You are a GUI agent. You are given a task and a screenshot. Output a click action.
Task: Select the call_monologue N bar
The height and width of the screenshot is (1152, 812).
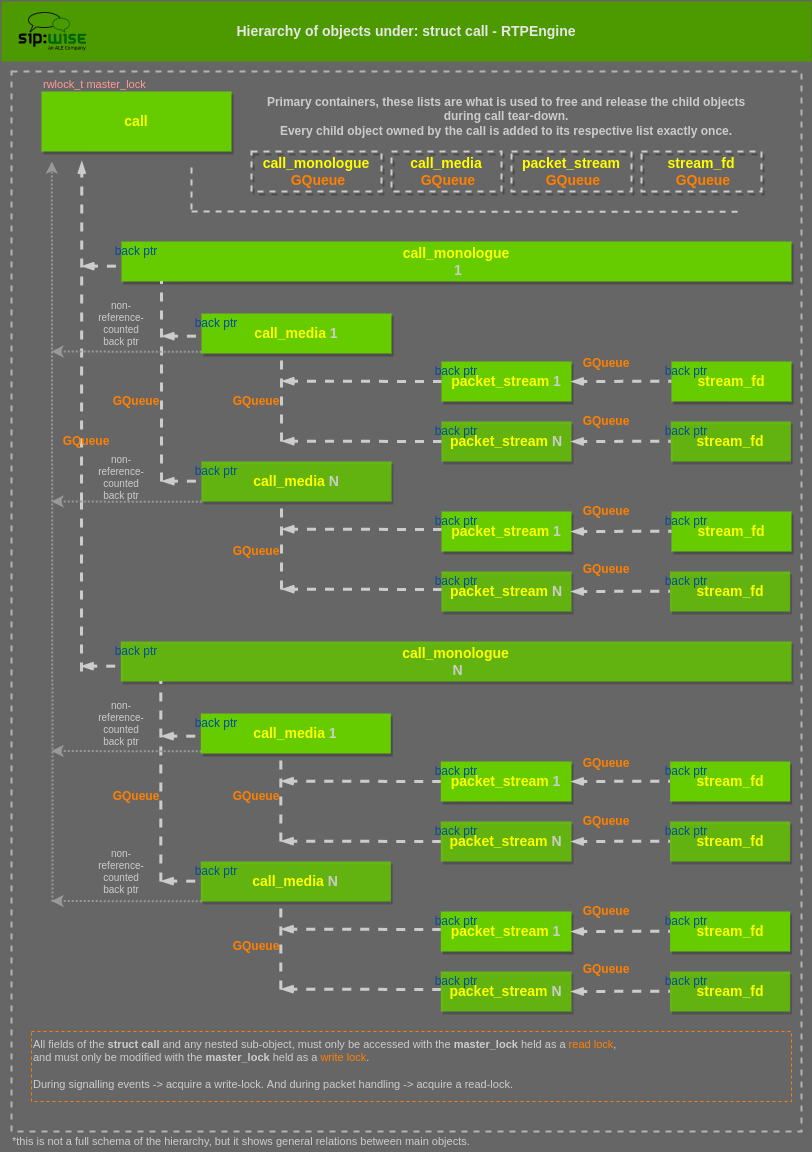[x=456, y=661]
